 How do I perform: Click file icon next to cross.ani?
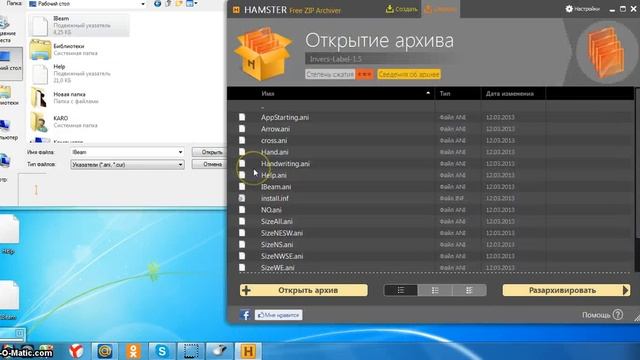(242, 140)
